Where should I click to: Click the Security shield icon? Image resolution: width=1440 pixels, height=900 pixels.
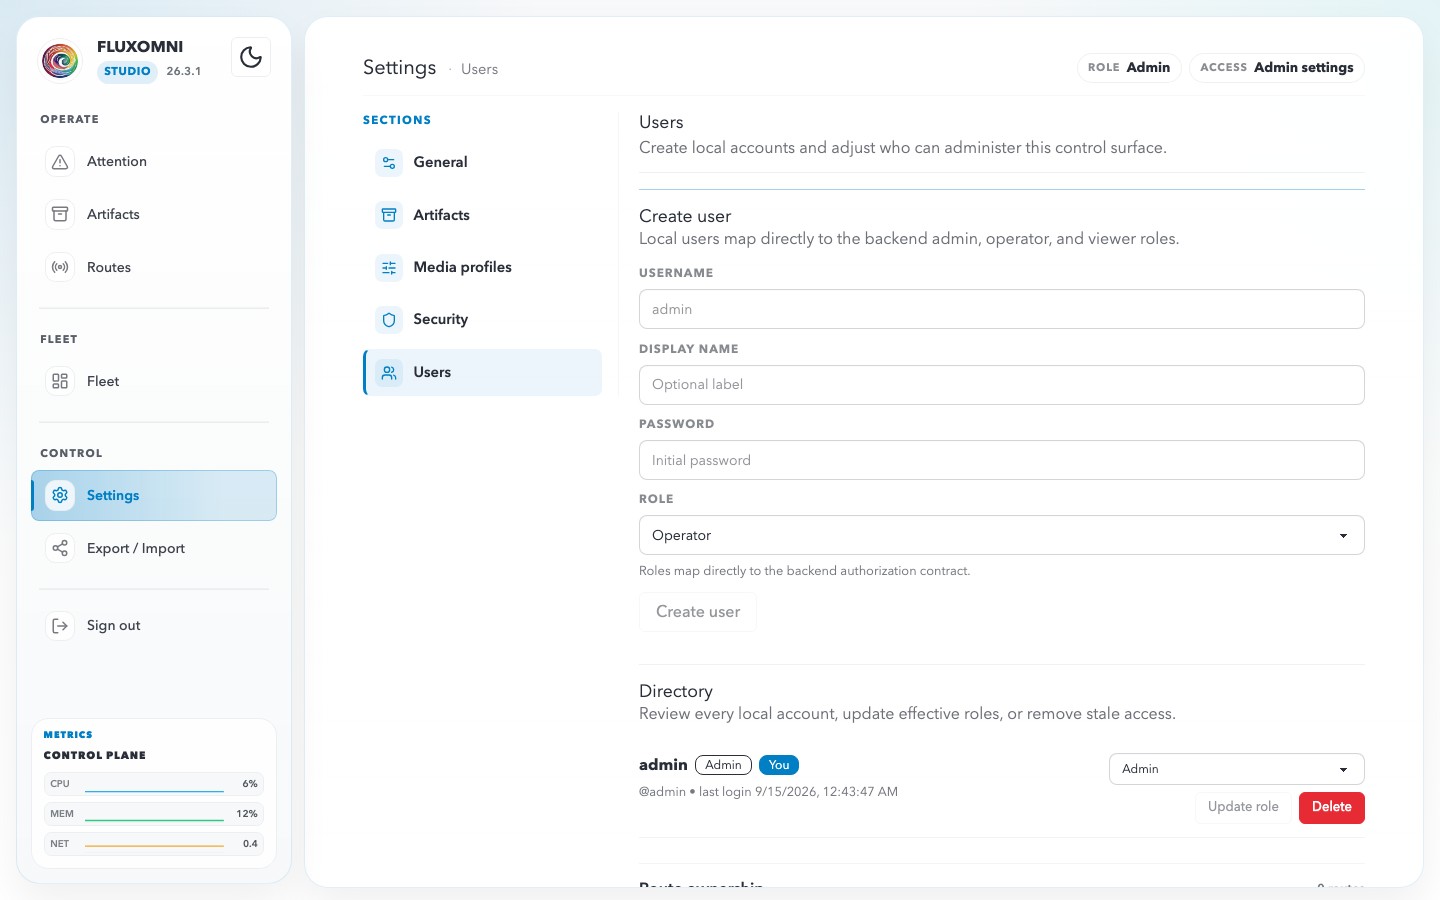(389, 320)
